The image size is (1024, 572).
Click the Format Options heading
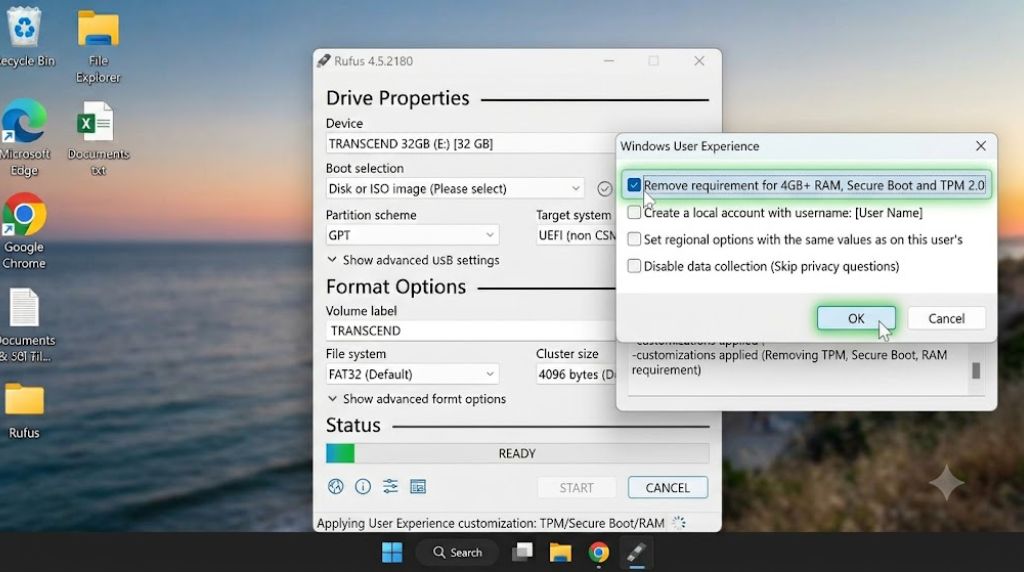[396, 287]
